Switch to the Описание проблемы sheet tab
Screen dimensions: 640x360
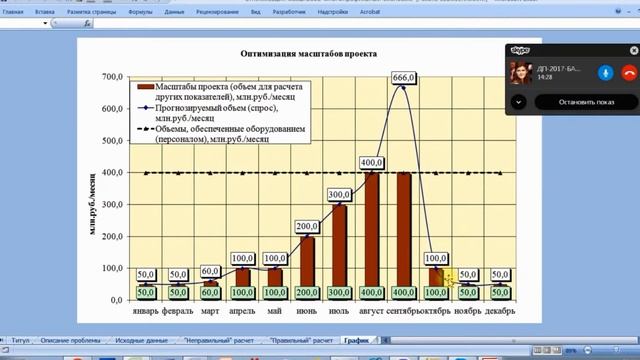pyautogui.click(x=70, y=340)
